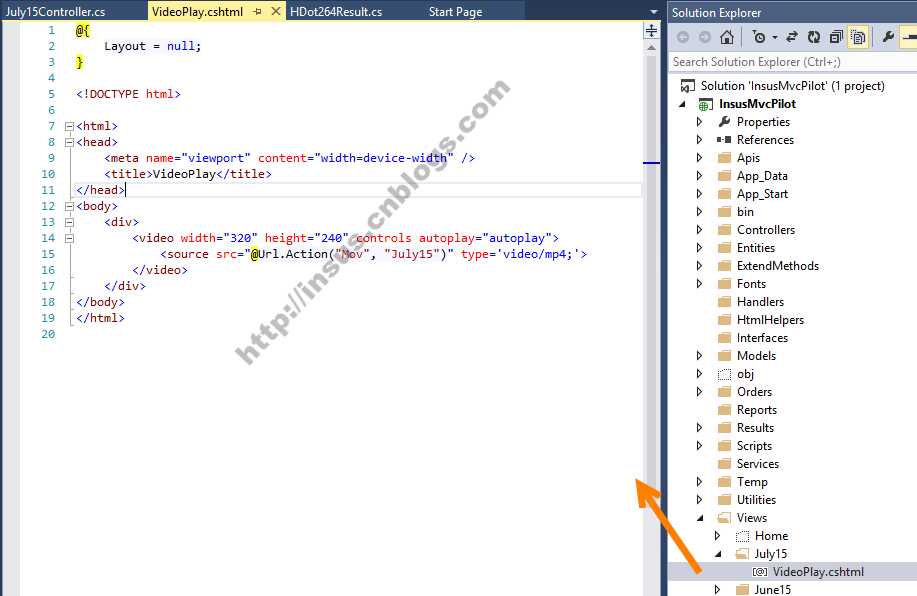917x596 pixels.
Task: Open the tab overflow dropdown arrow
Action: click(x=654, y=12)
